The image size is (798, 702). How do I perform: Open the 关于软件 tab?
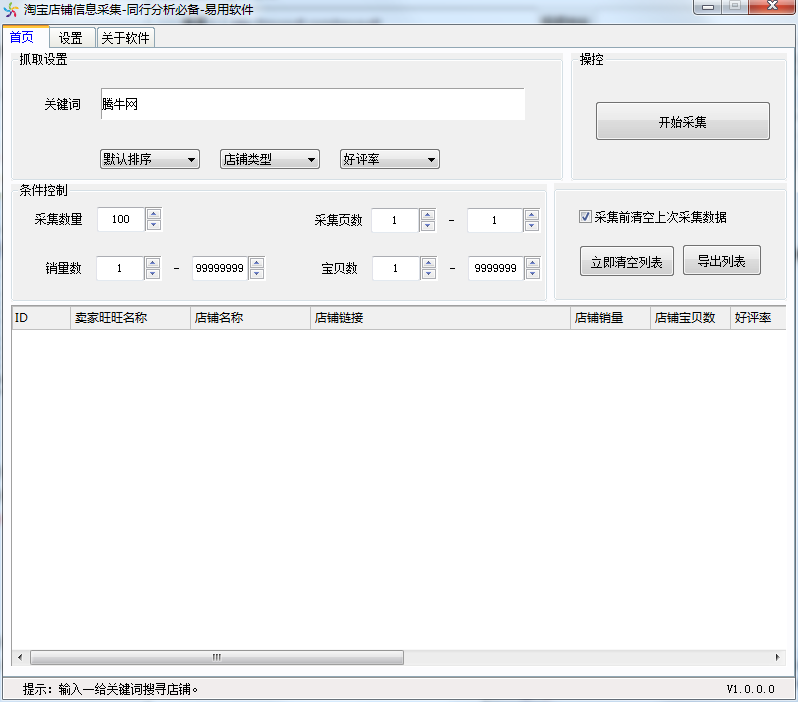pos(125,38)
